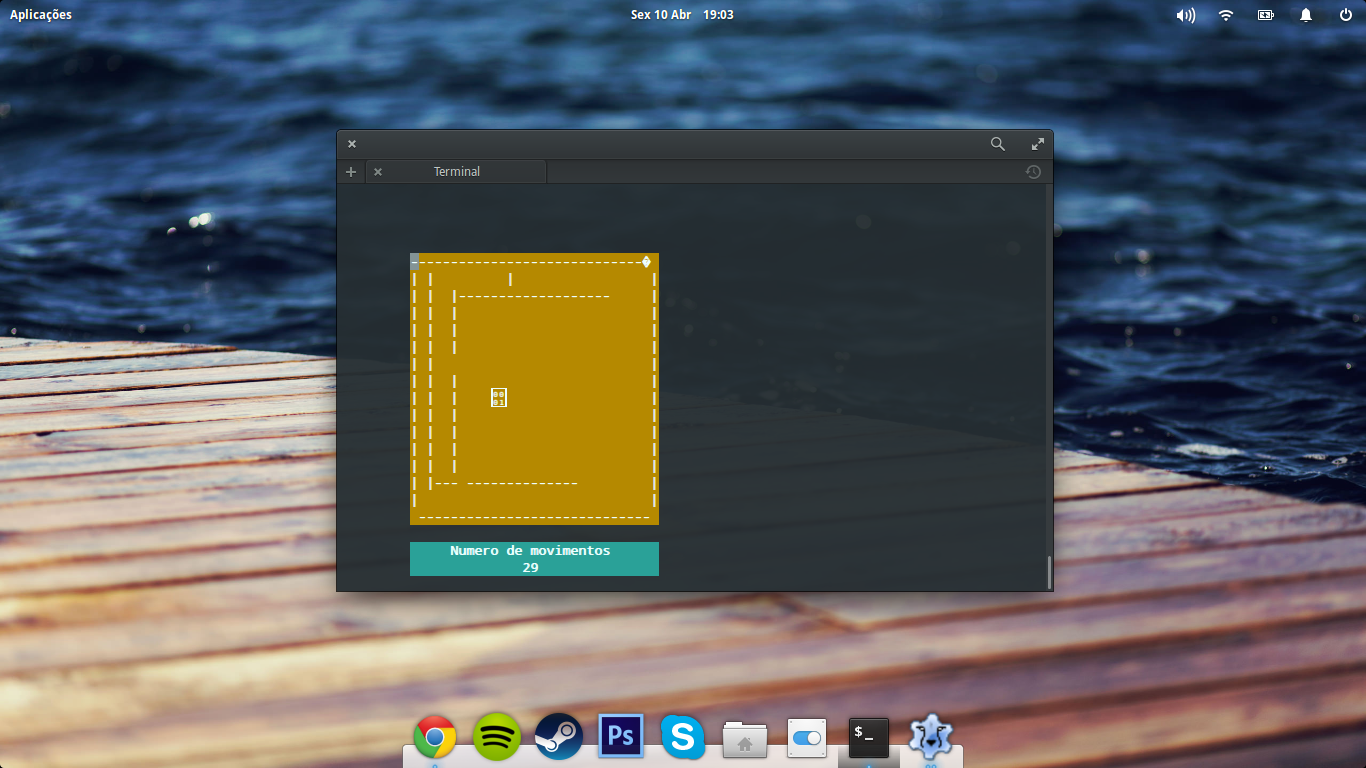Show notifications via the bell icon
This screenshot has width=1366, height=768.
[1306, 15]
